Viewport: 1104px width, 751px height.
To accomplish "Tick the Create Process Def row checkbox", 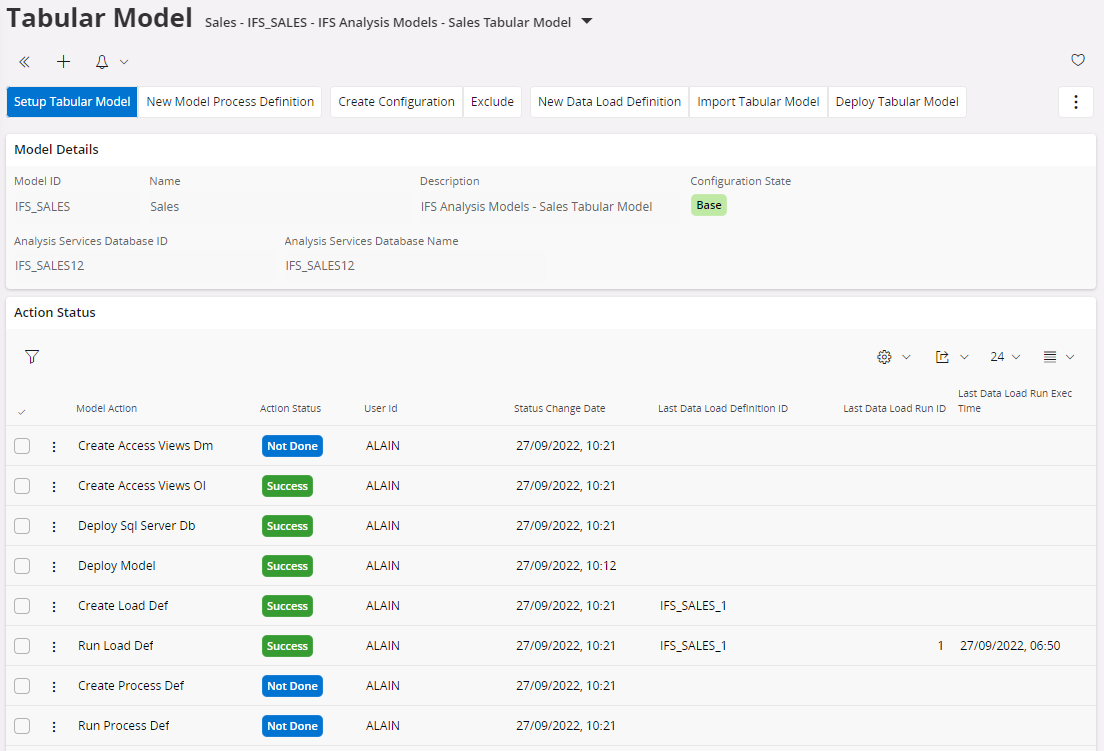I will (22, 686).
